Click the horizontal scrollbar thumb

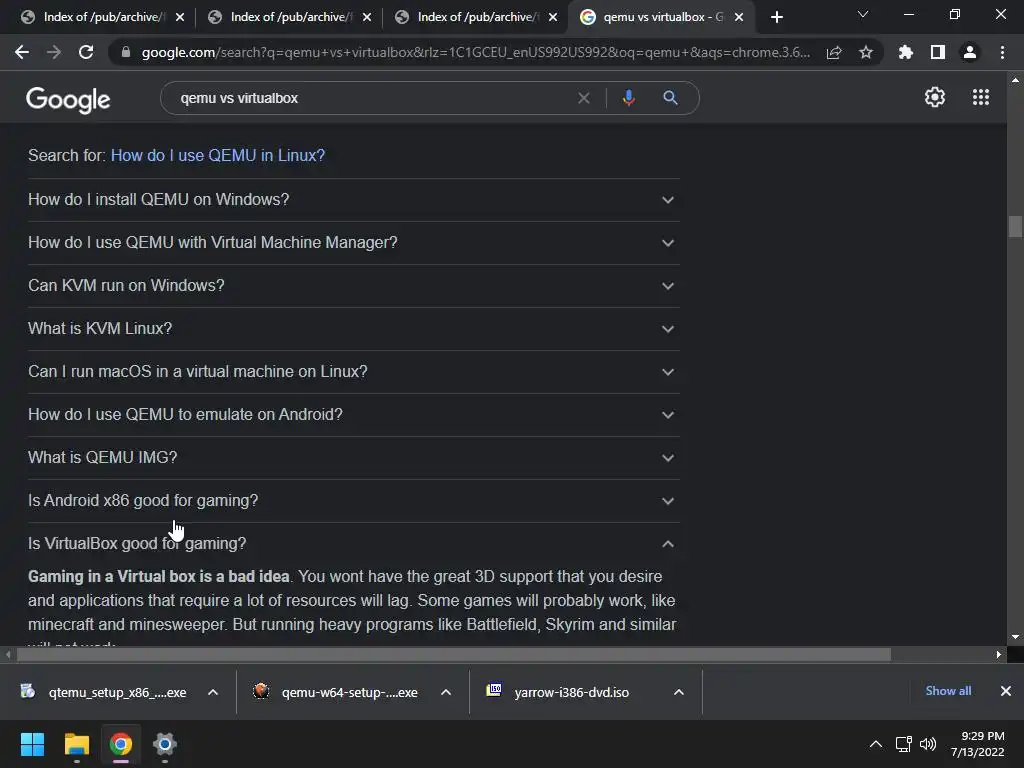(x=454, y=654)
